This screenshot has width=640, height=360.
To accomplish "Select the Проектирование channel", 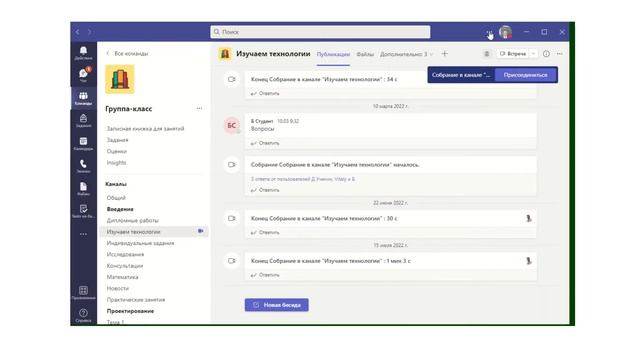I will pos(130,311).
